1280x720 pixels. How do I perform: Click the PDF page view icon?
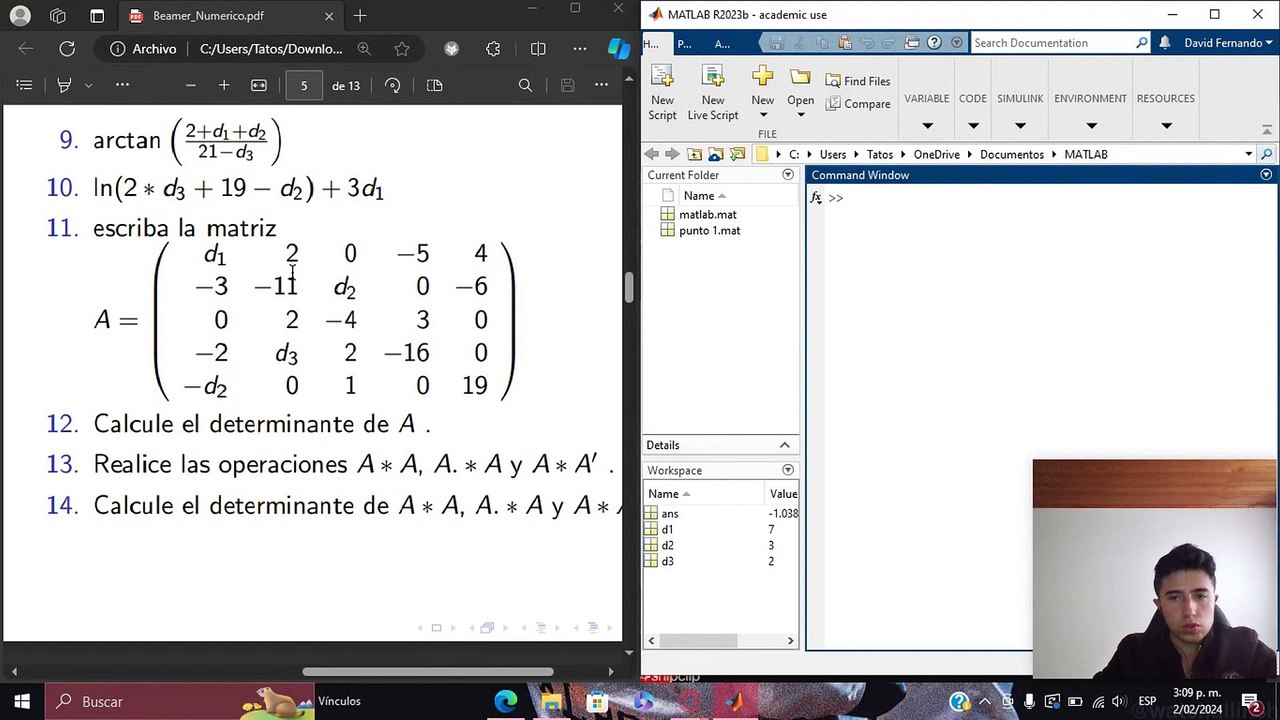point(434,86)
